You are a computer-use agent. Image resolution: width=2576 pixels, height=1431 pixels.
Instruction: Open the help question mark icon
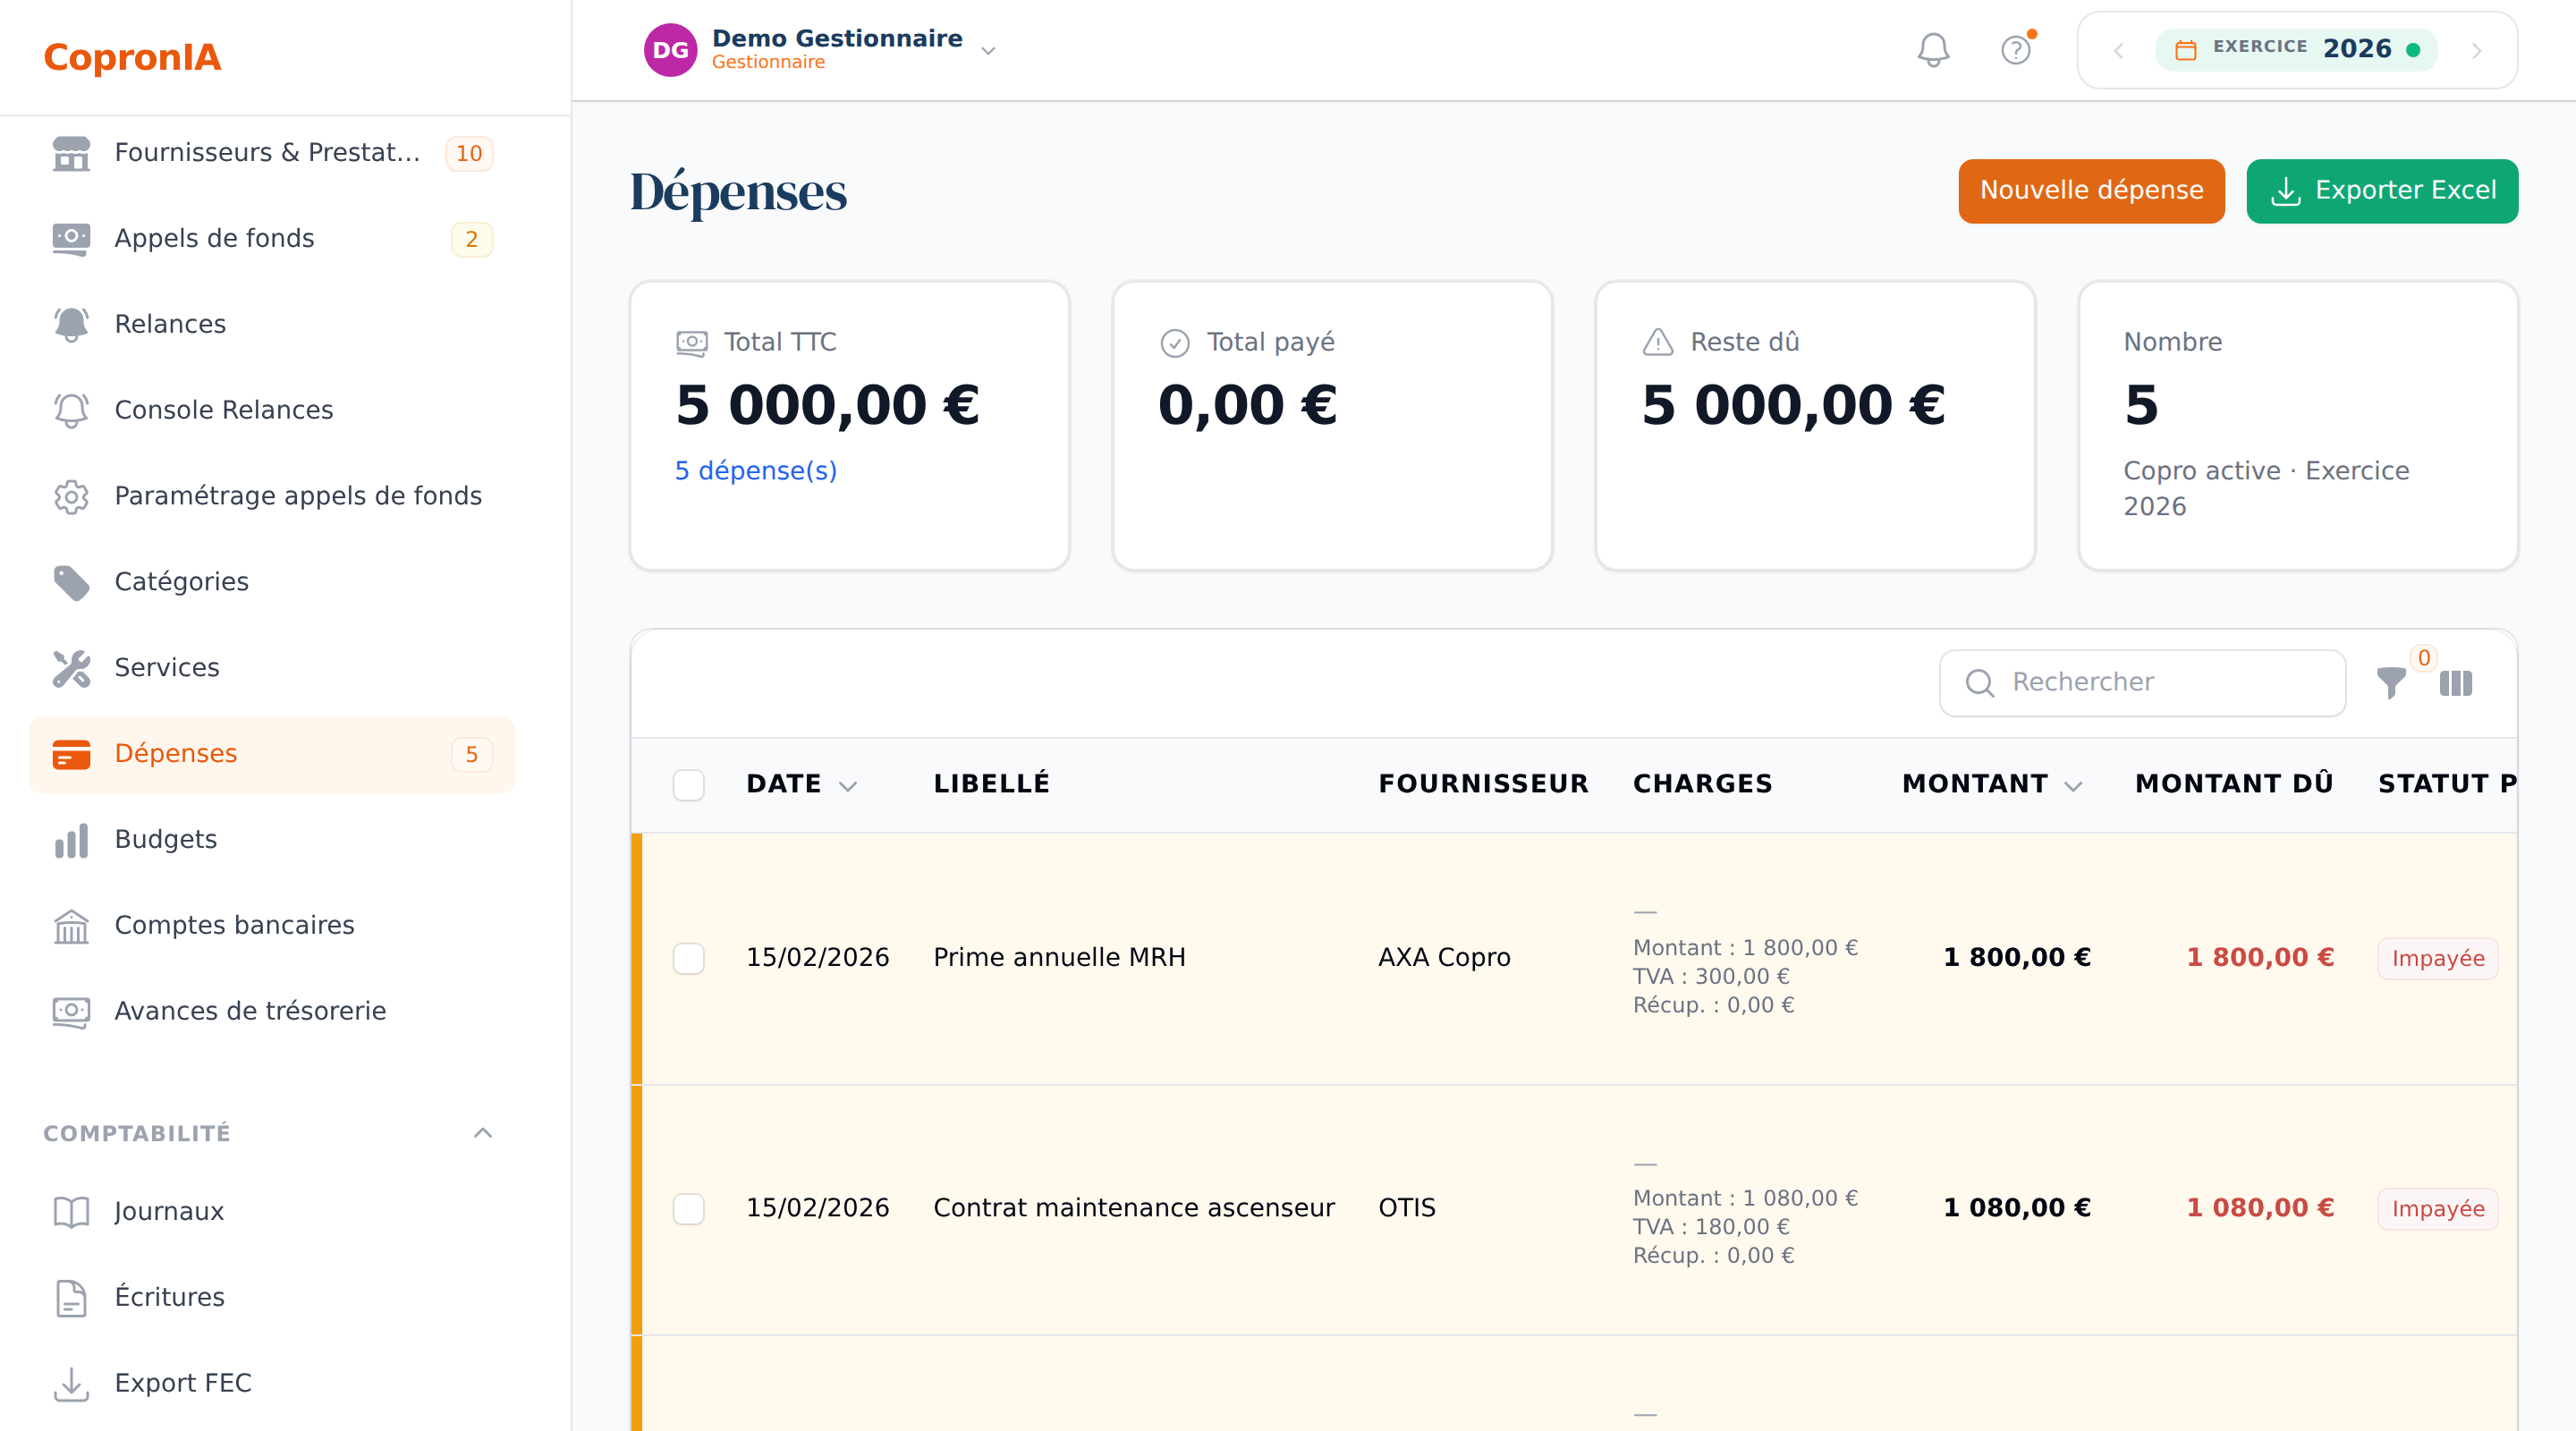[x=2016, y=50]
